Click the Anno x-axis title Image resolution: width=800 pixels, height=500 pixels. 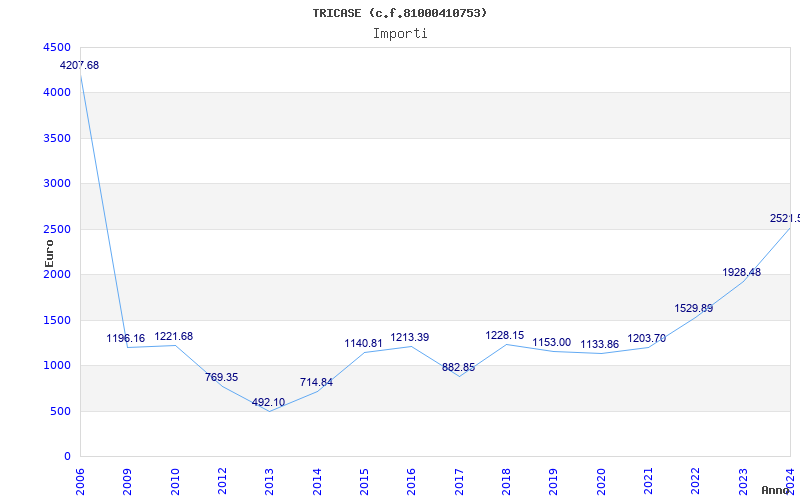click(x=776, y=490)
